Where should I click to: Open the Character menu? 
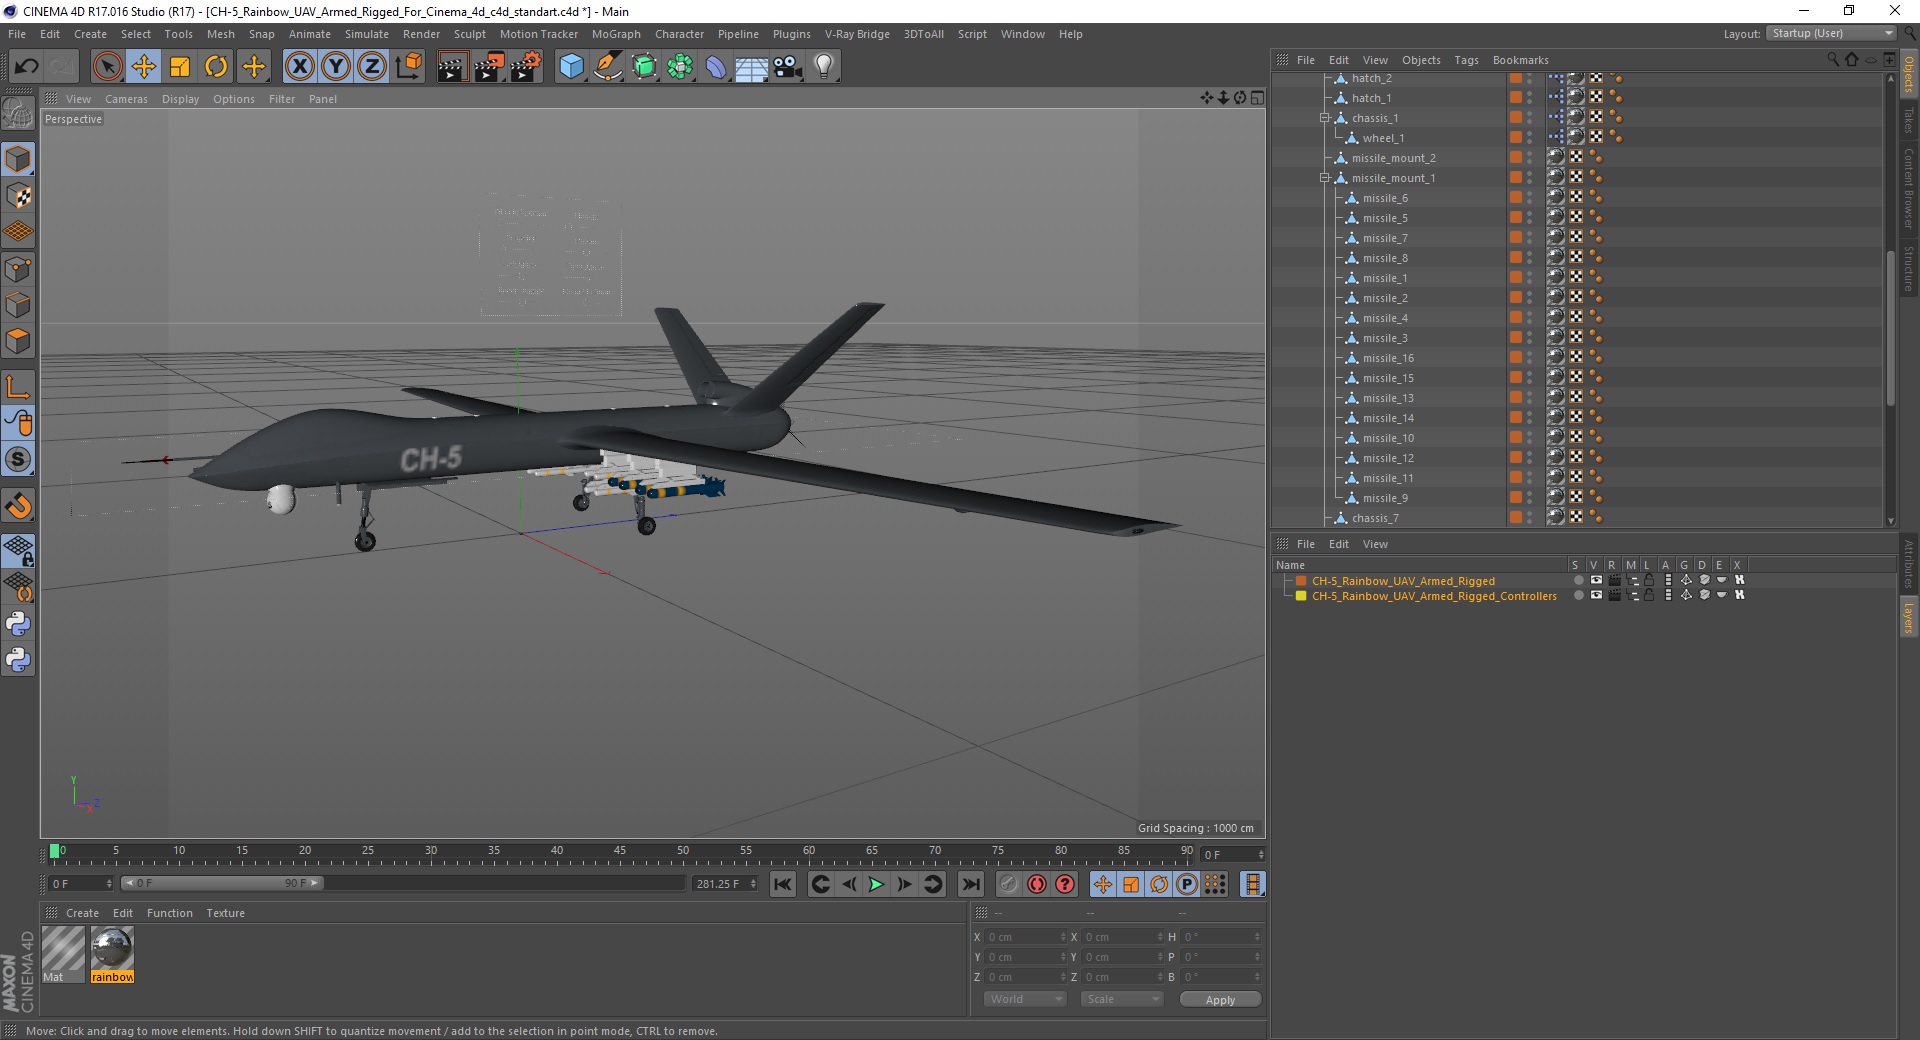679,34
